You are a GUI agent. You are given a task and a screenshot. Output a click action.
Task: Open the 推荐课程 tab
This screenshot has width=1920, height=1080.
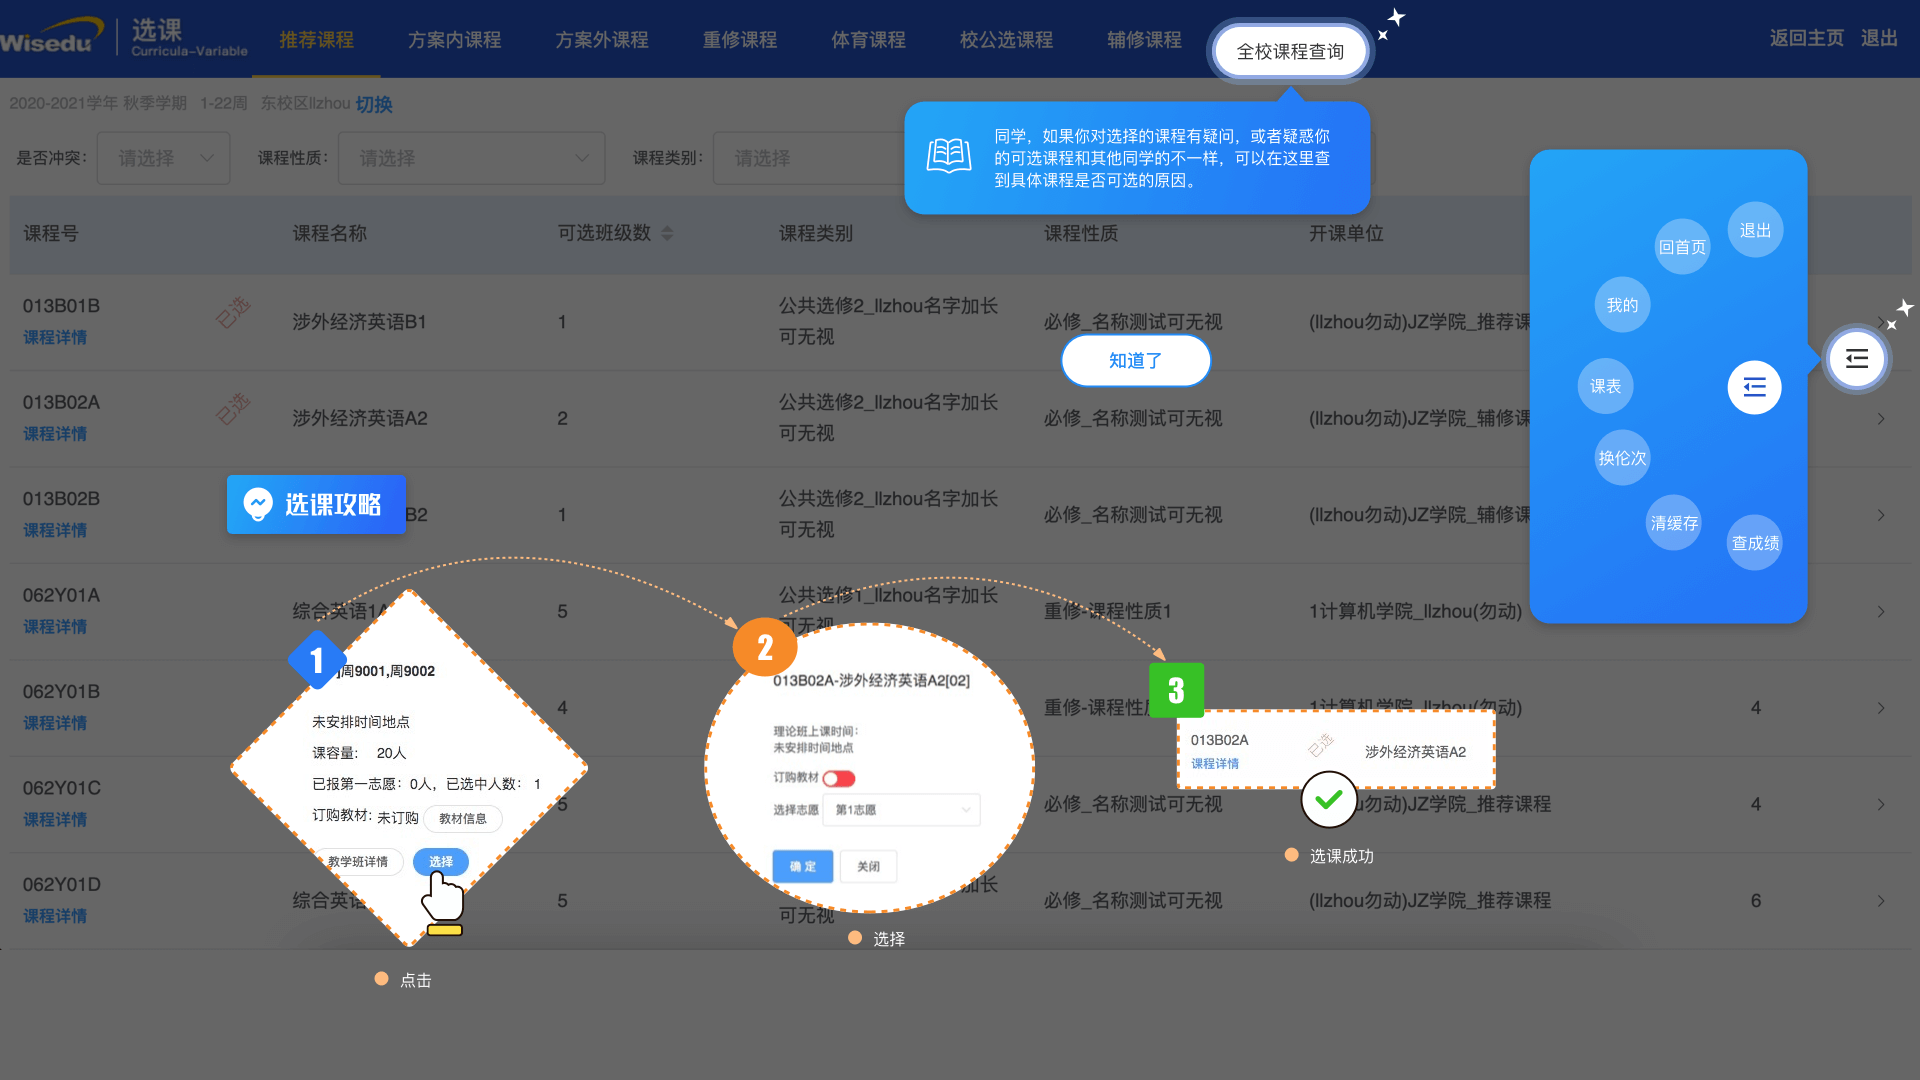point(316,40)
